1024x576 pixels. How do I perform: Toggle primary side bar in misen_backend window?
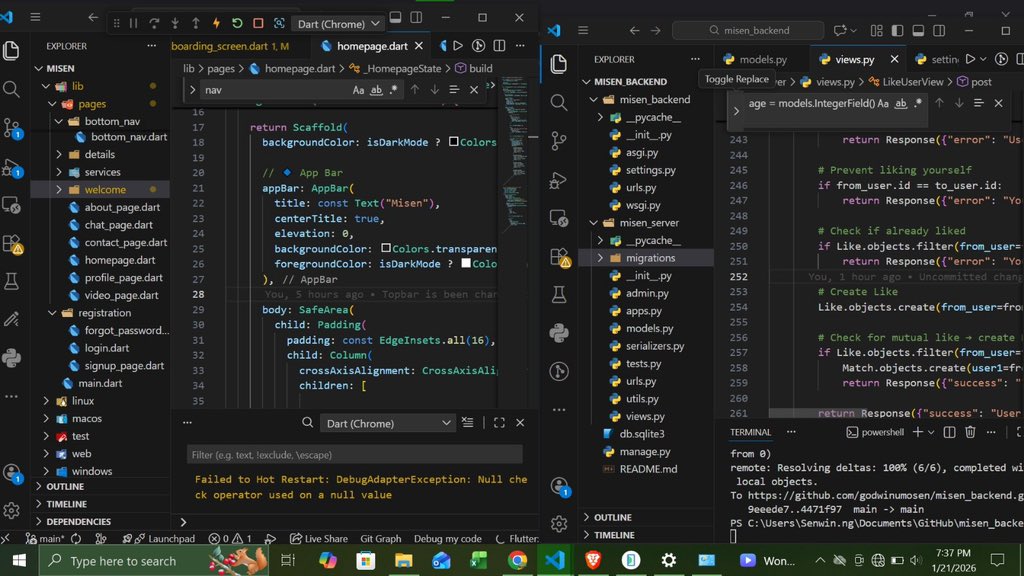897,30
